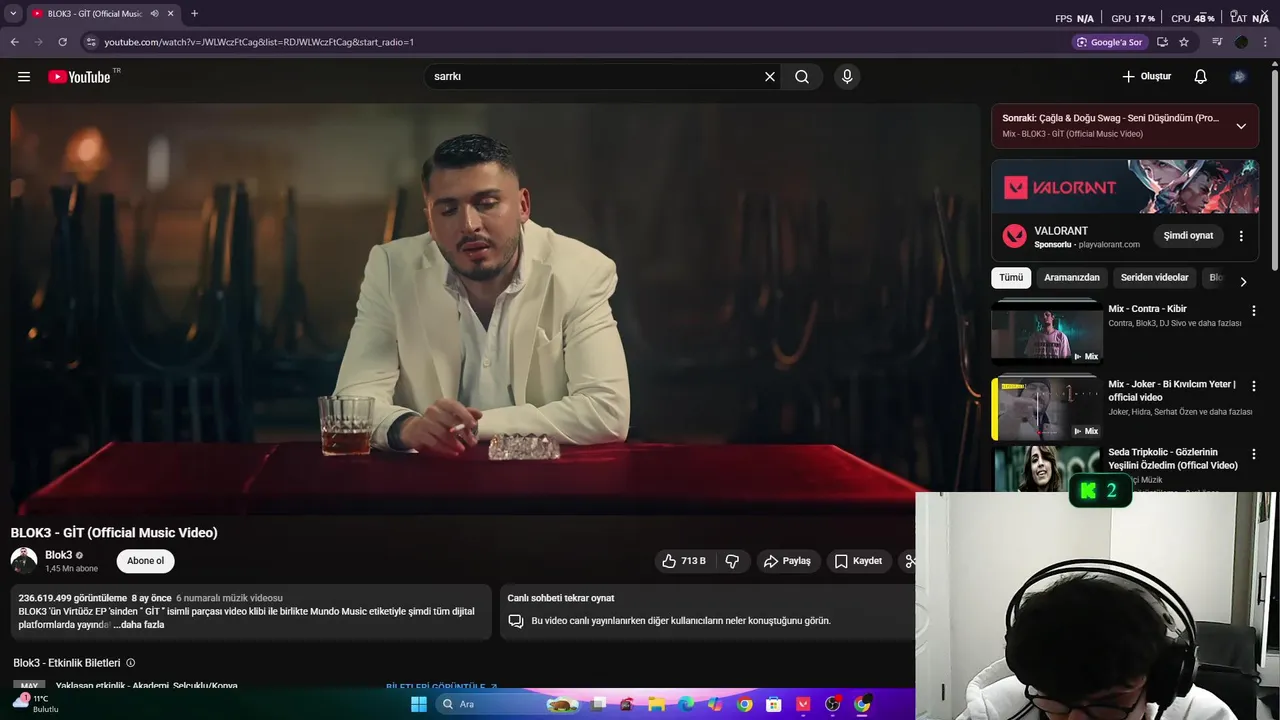Open options for Seda Tripkolic video
This screenshot has width=1280, height=720.
click(1254, 454)
